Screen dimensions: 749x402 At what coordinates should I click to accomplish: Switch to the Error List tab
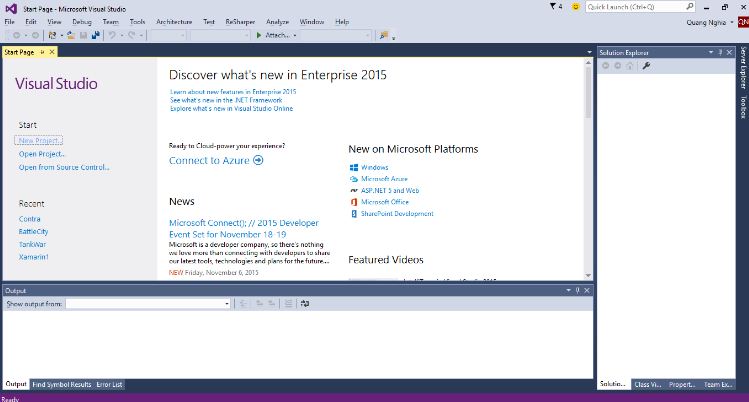pyautogui.click(x=109, y=384)
